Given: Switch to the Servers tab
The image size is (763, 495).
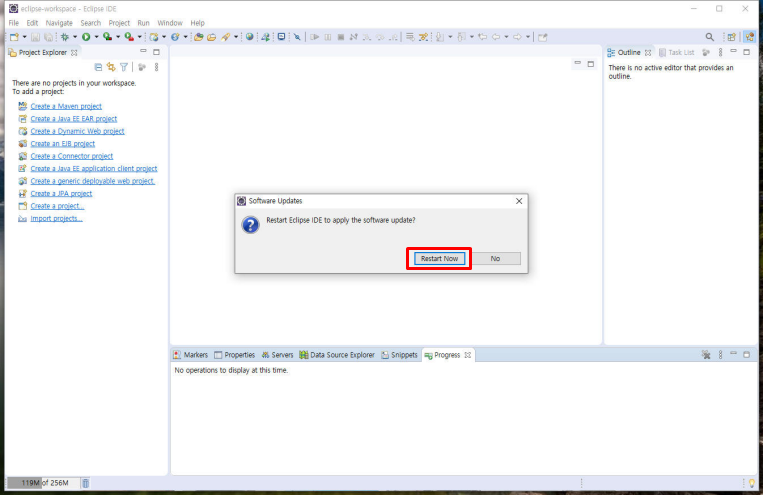Looking at the screenshot, I should click(x=277, y=355).
